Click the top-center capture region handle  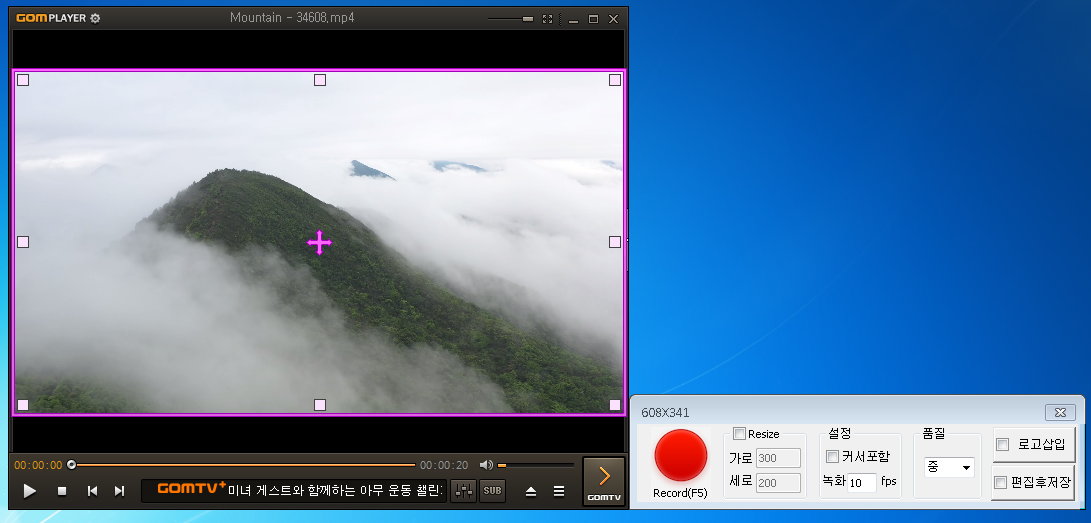320,80
